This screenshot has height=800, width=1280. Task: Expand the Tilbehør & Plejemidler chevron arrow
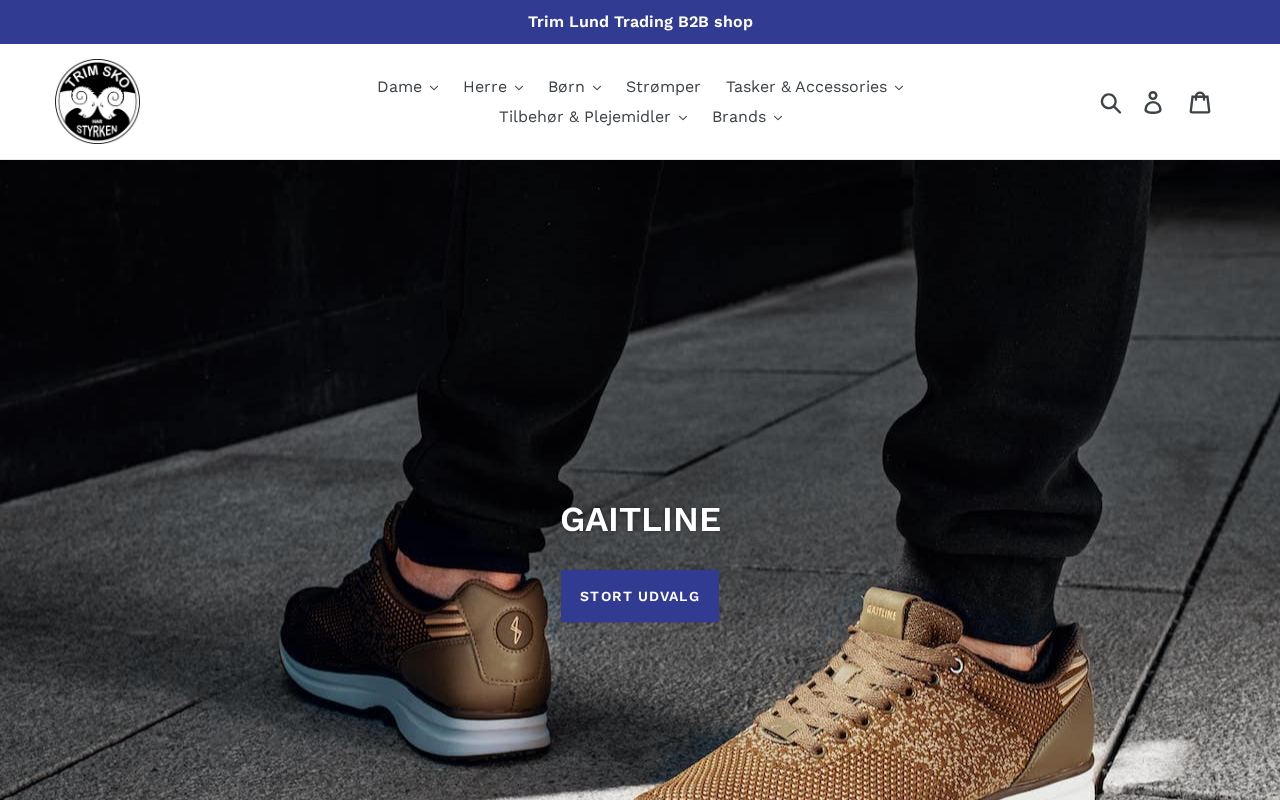coord(682,118)
